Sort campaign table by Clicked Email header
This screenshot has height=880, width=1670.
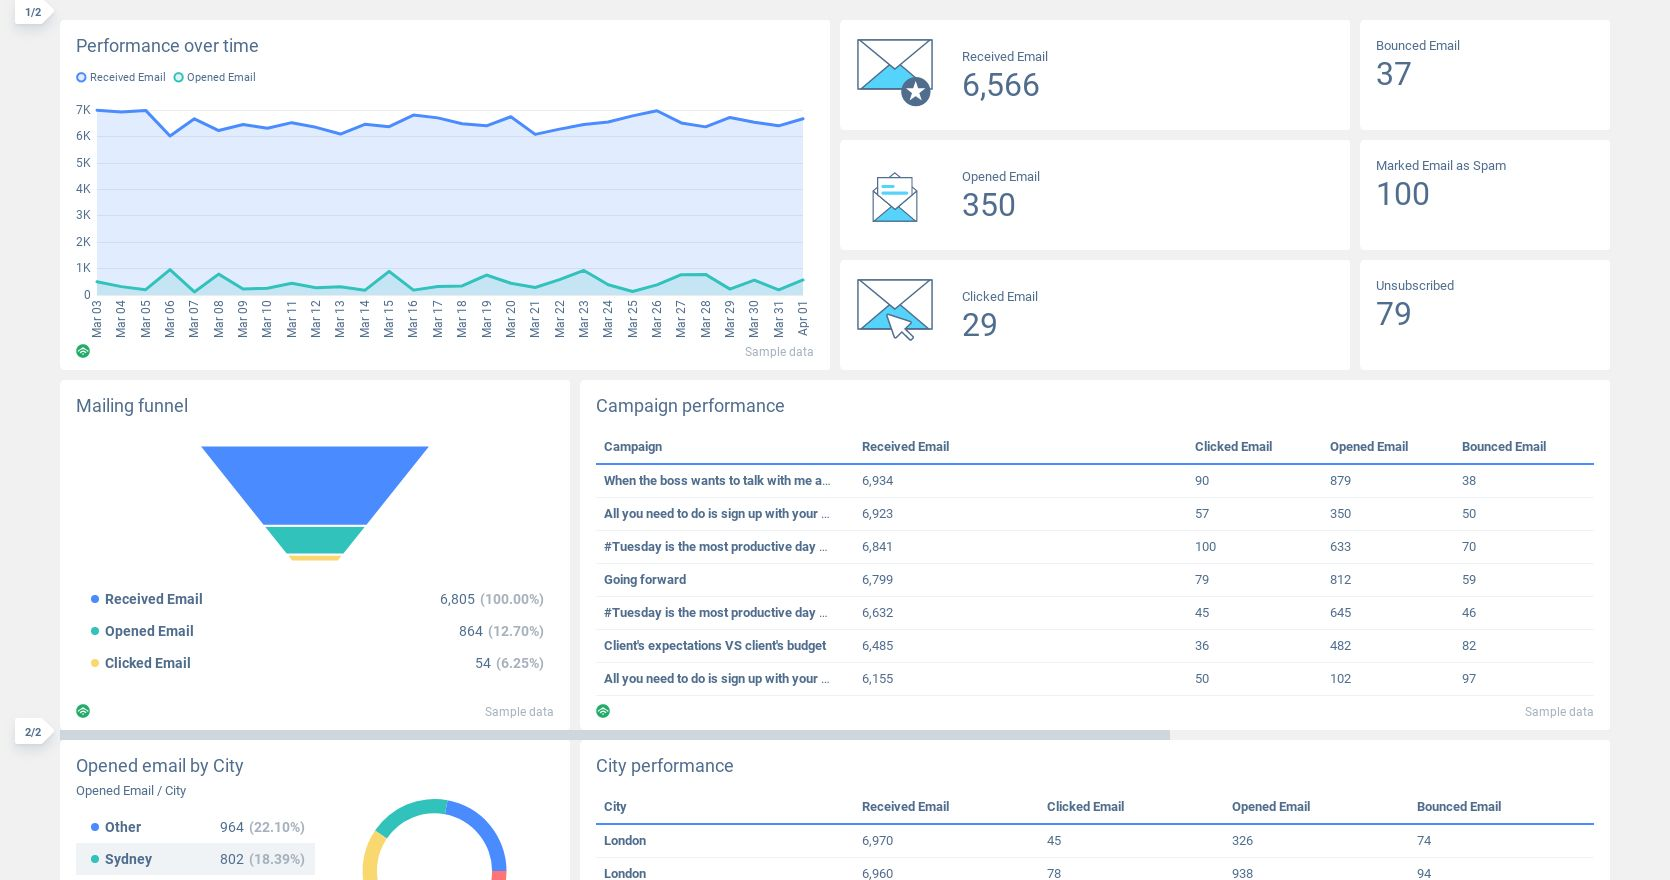pyautogui.click(x=1233, y=447)
